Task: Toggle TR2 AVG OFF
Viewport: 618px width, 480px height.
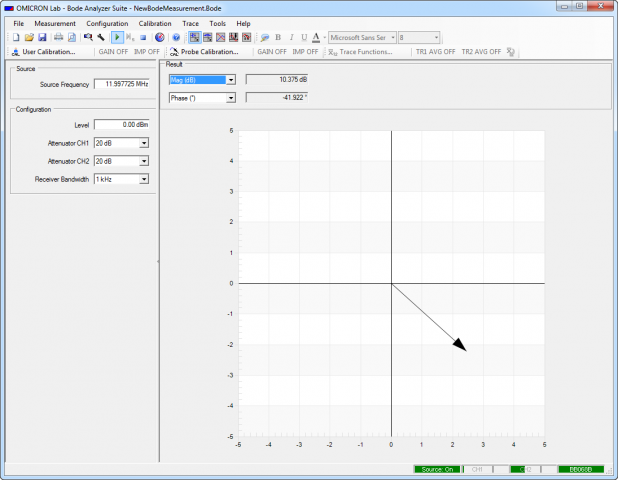Action: tap(481, 52)
